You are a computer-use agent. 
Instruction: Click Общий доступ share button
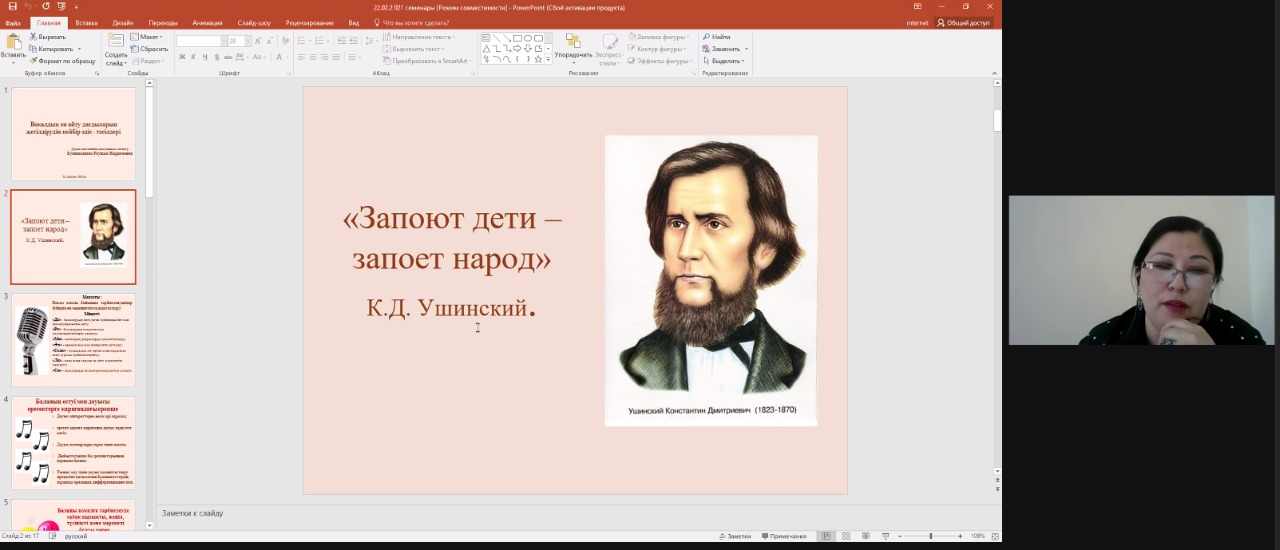point(963,22)
